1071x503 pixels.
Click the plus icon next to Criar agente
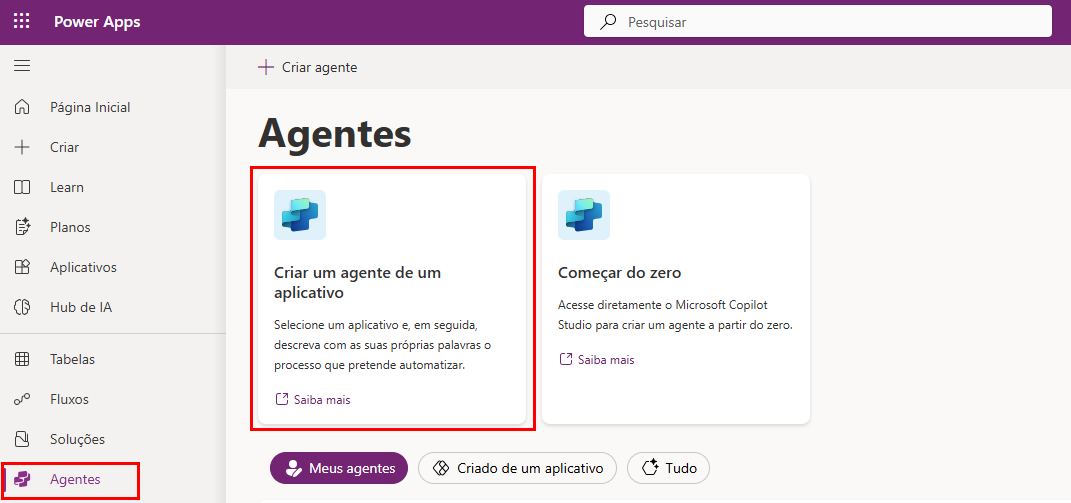pyautogui.click(x=265, y=67)
